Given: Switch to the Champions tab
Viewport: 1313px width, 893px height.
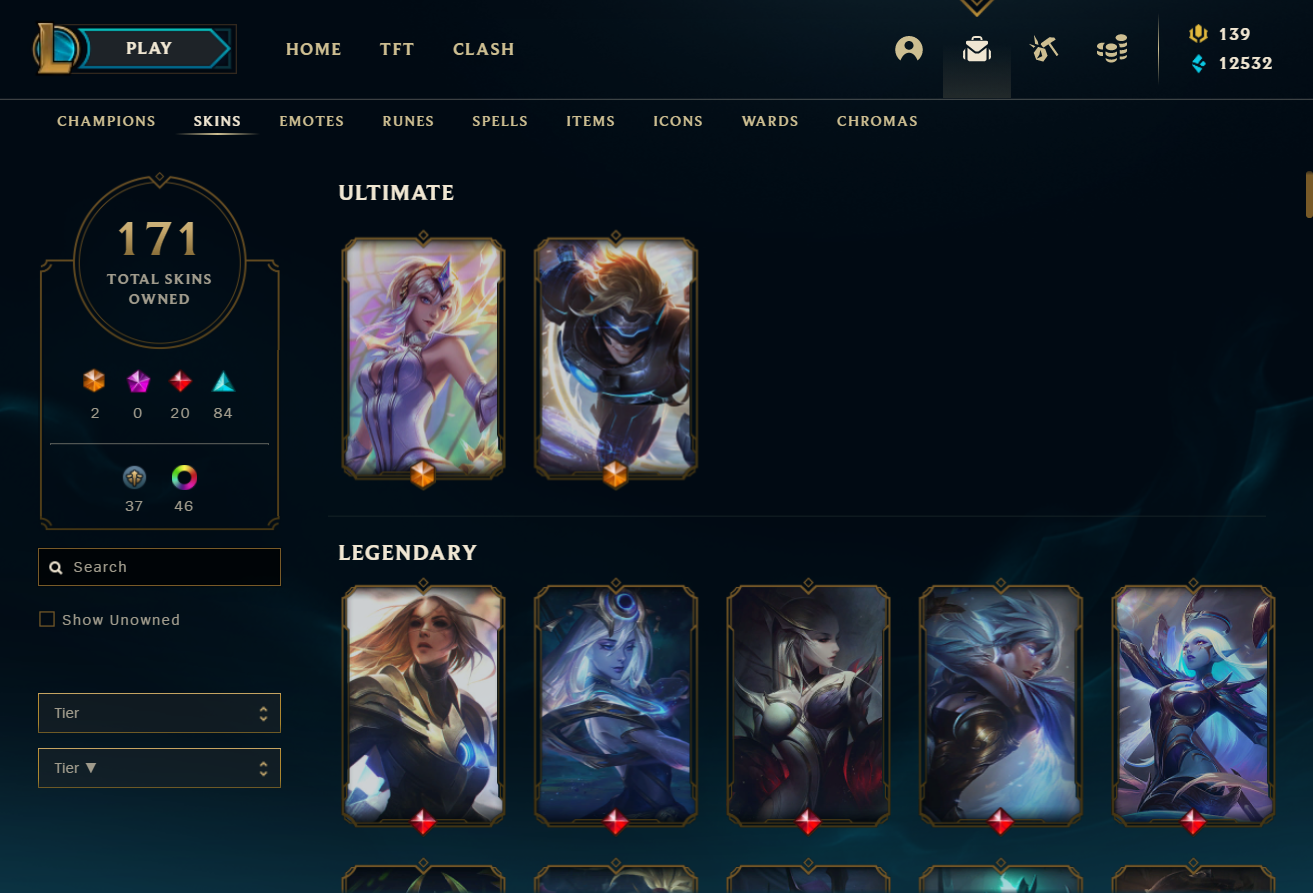Looking at the screenshot, I should click(106, 121).
